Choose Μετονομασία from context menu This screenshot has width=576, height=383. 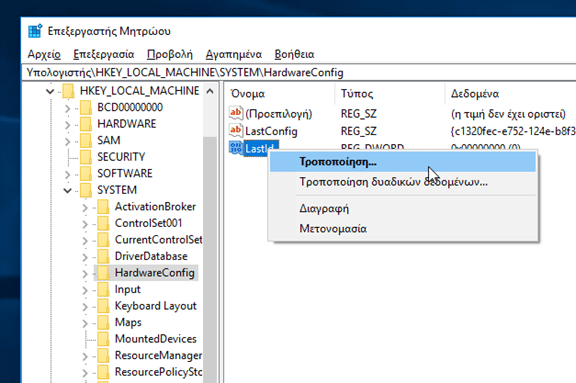403,228
